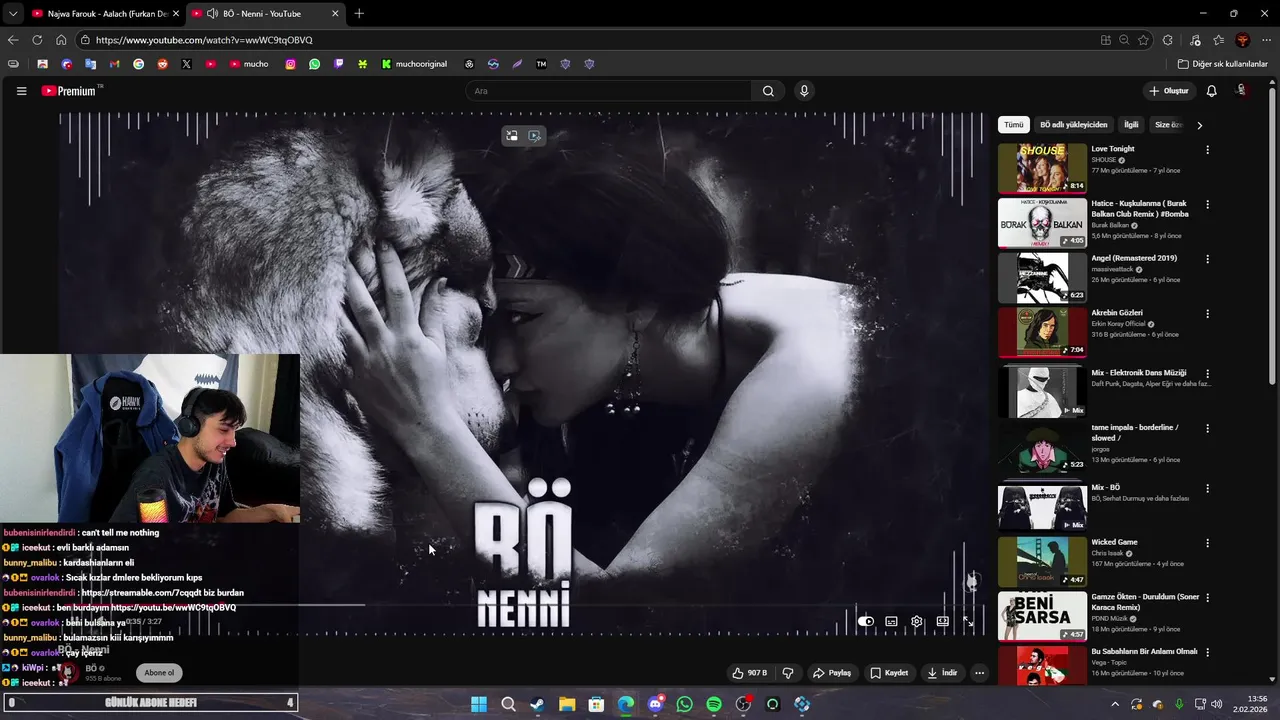The width and height of the screenshot is (1280, 720).
Task: Open Love Tonight video thumbnail
Action: point(1042,168)
